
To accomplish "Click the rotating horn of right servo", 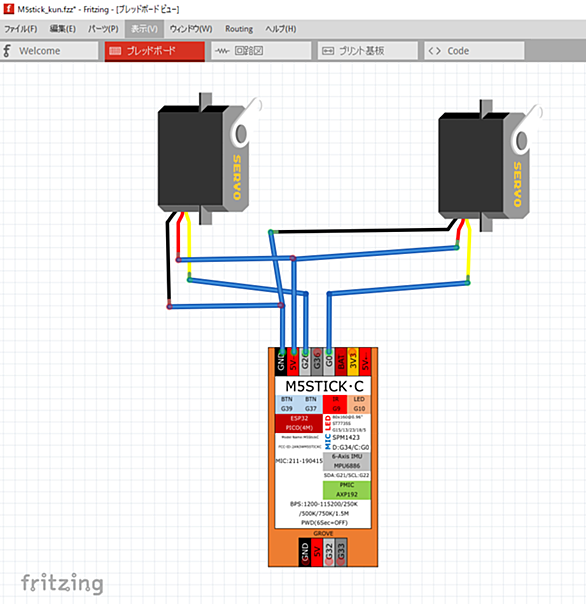I will tap(527, 129).
